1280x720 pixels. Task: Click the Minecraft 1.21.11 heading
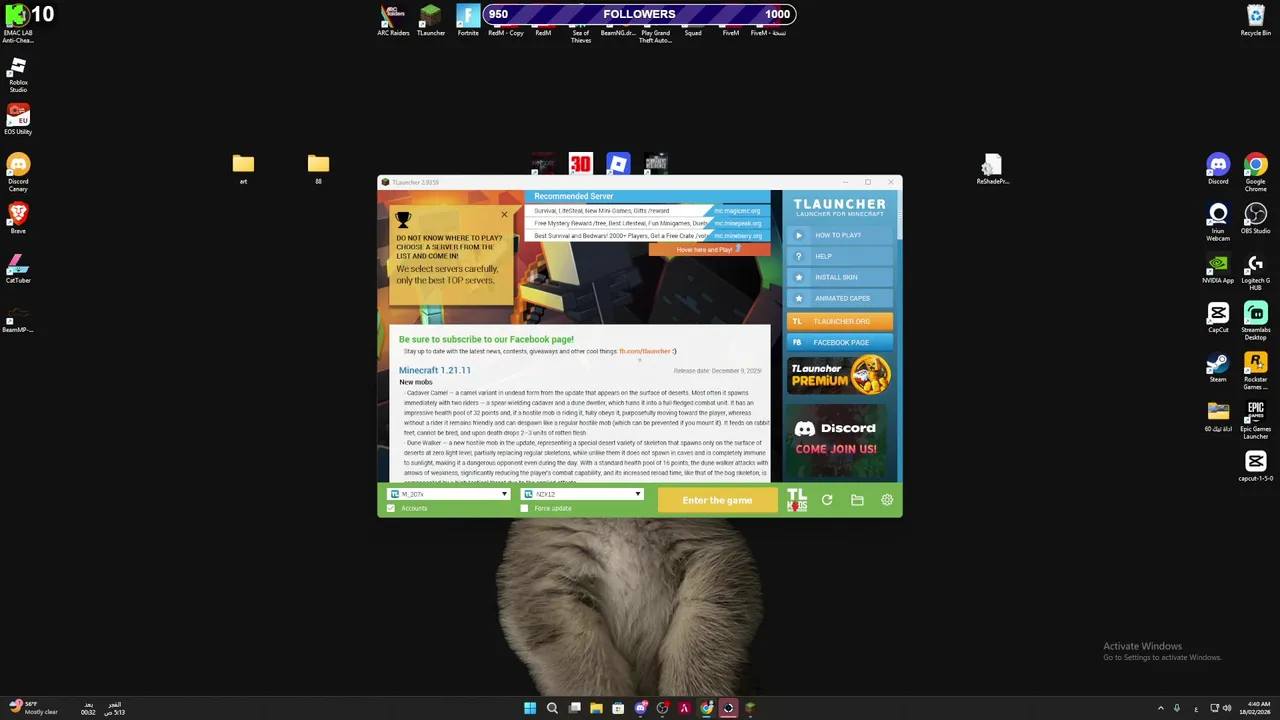tap(435, 370)
